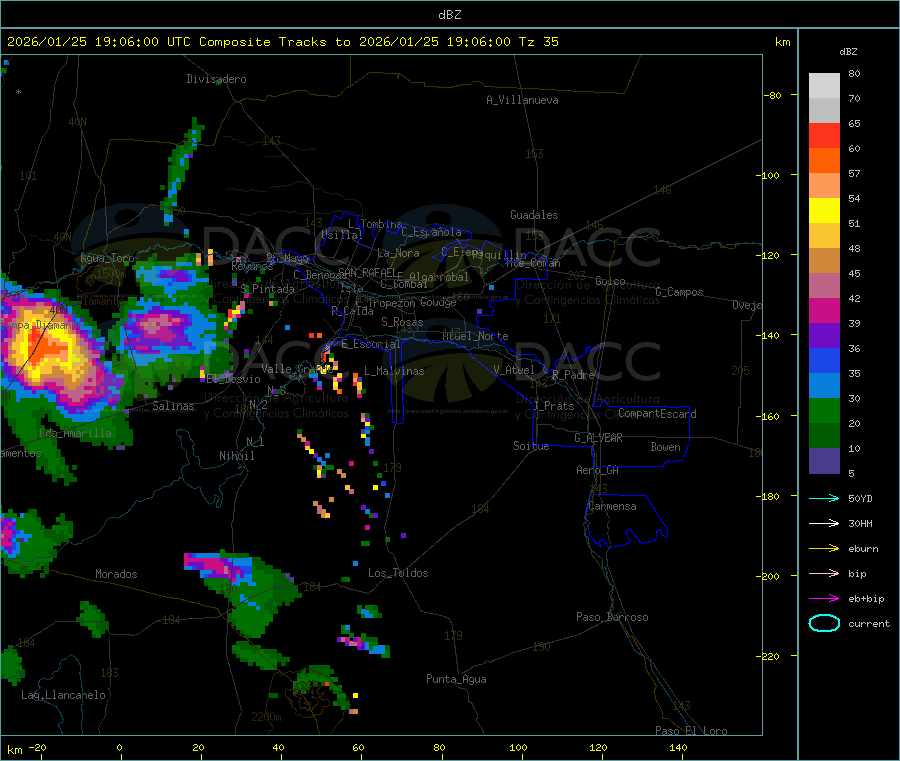This screenshot has width=900, height=761.
Task: Select the light grey swatch between 80 and 70
Action: tap(824, 86)
